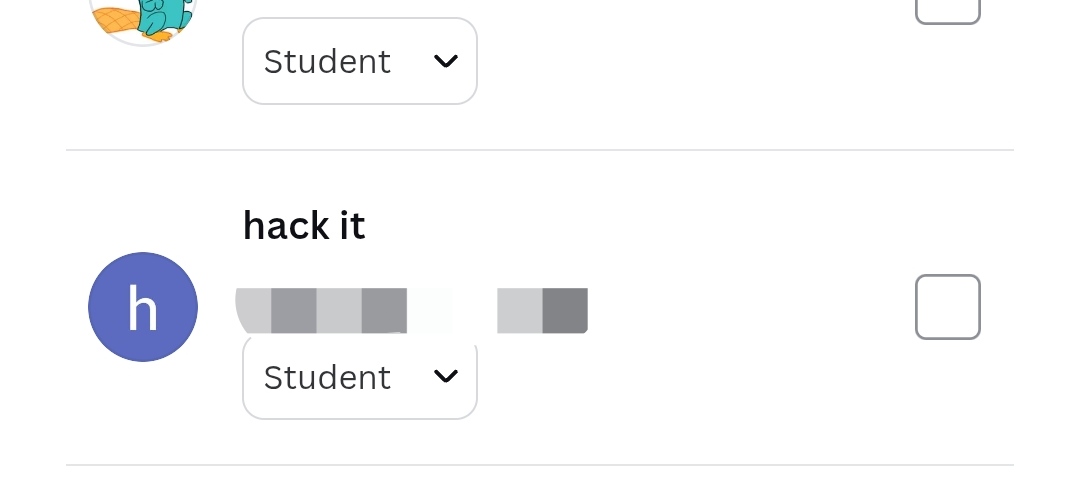
Task: Expand the role options for hack it
Action: [359, 377]
